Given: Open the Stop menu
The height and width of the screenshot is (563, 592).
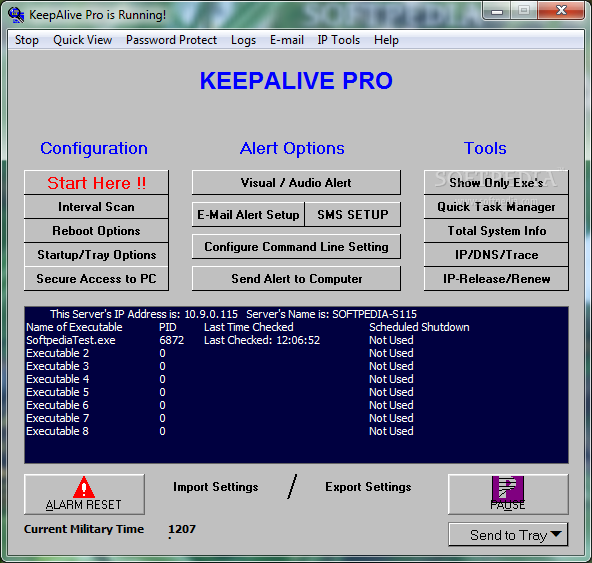Looking at the screenshot, I should pyautogui.click(x=27, y=40).
